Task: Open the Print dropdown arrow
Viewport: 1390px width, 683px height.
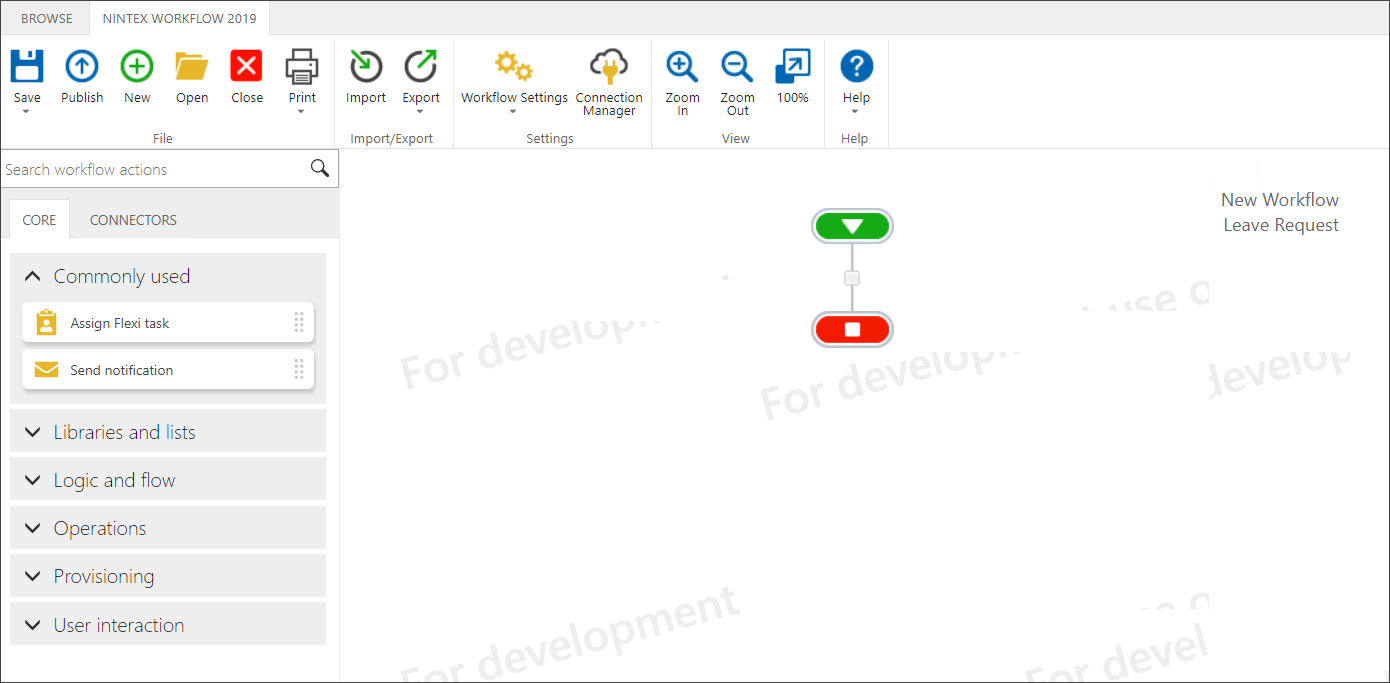Action: (x=302, y=111)
